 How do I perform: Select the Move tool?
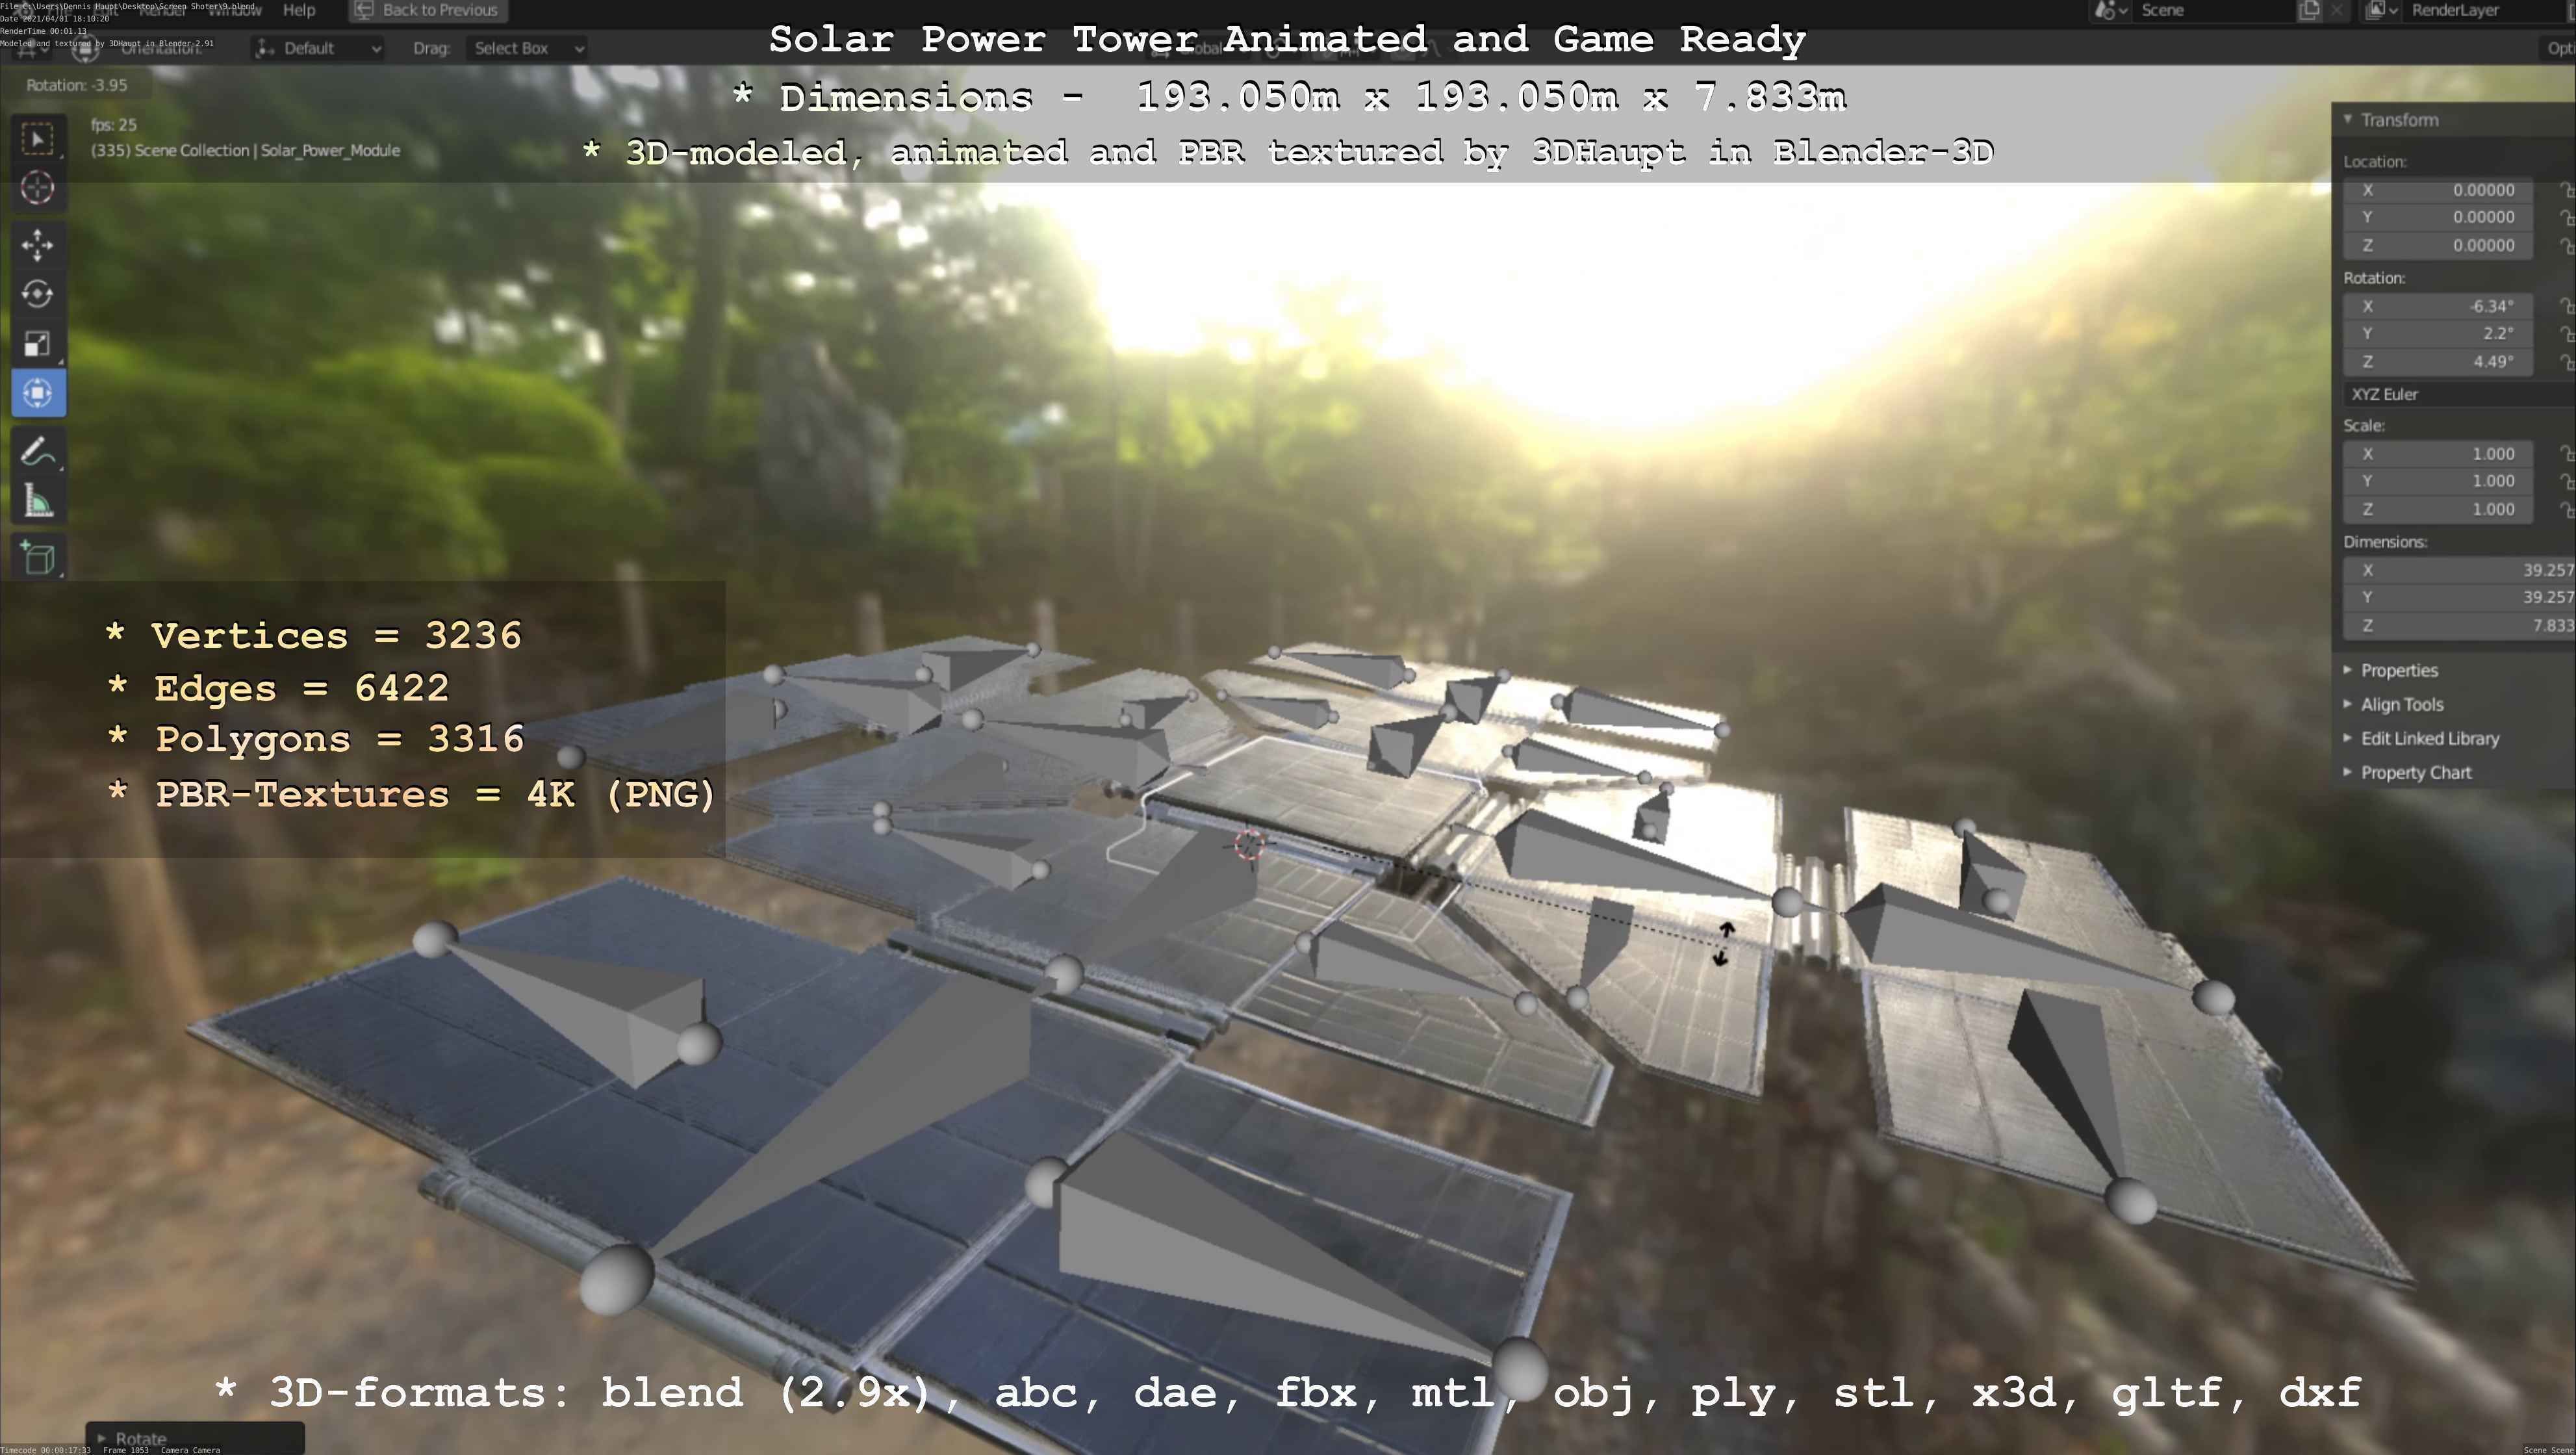(38, 245)
